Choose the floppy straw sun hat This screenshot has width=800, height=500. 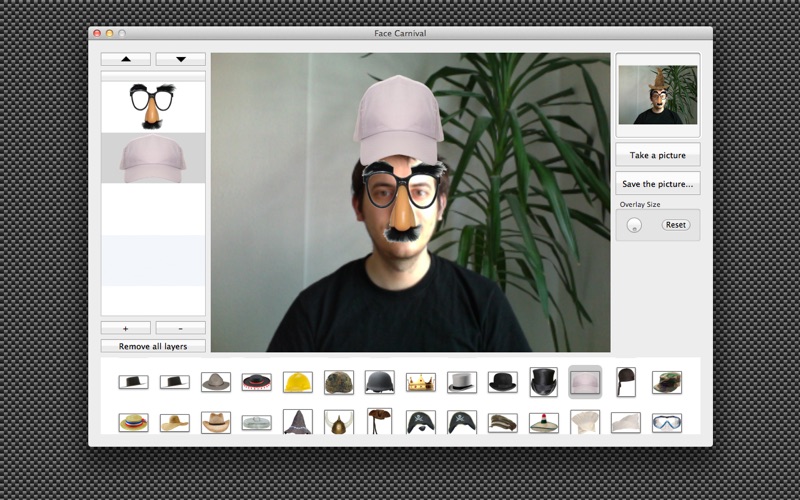(174, 422)
